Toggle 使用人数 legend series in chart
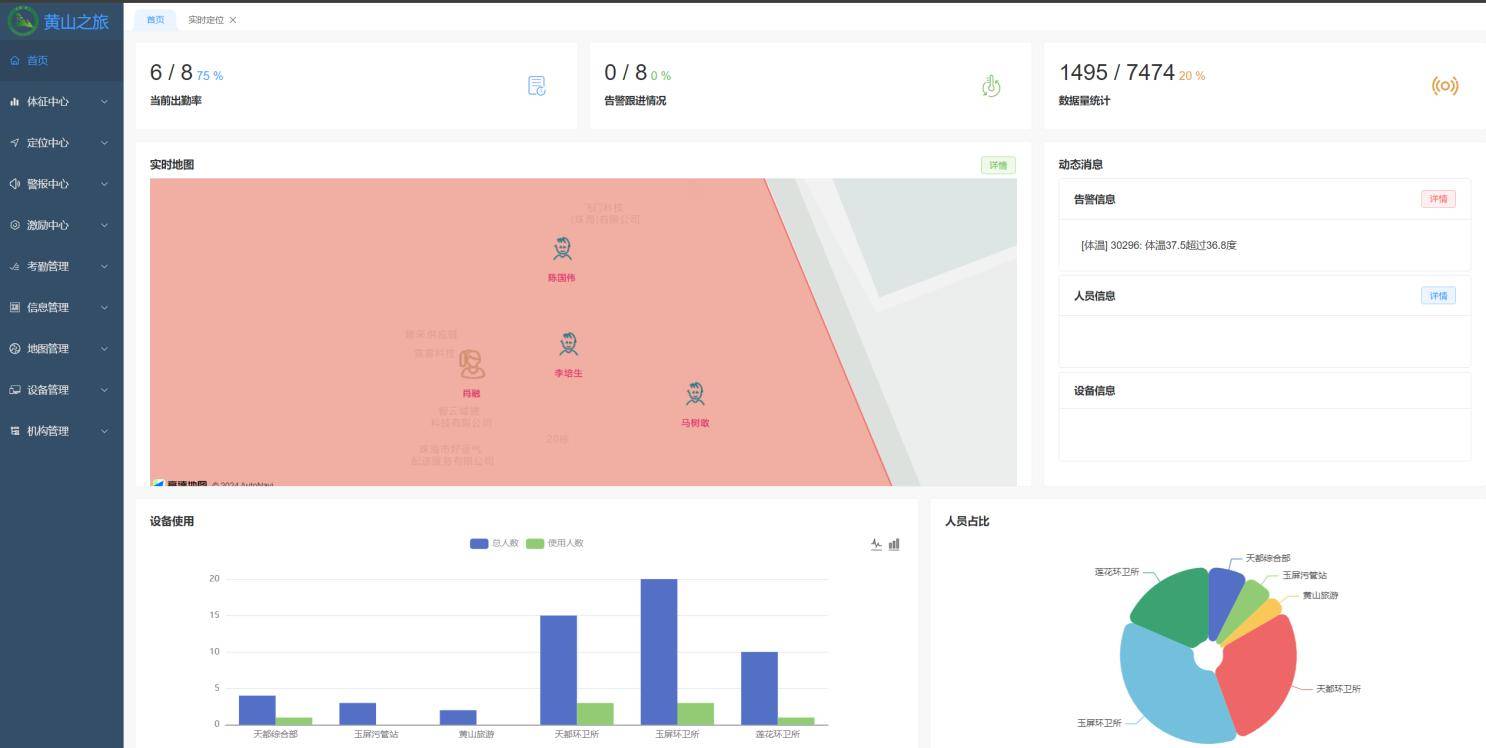The image size is (1486, 748). click(x=554, y=543)
